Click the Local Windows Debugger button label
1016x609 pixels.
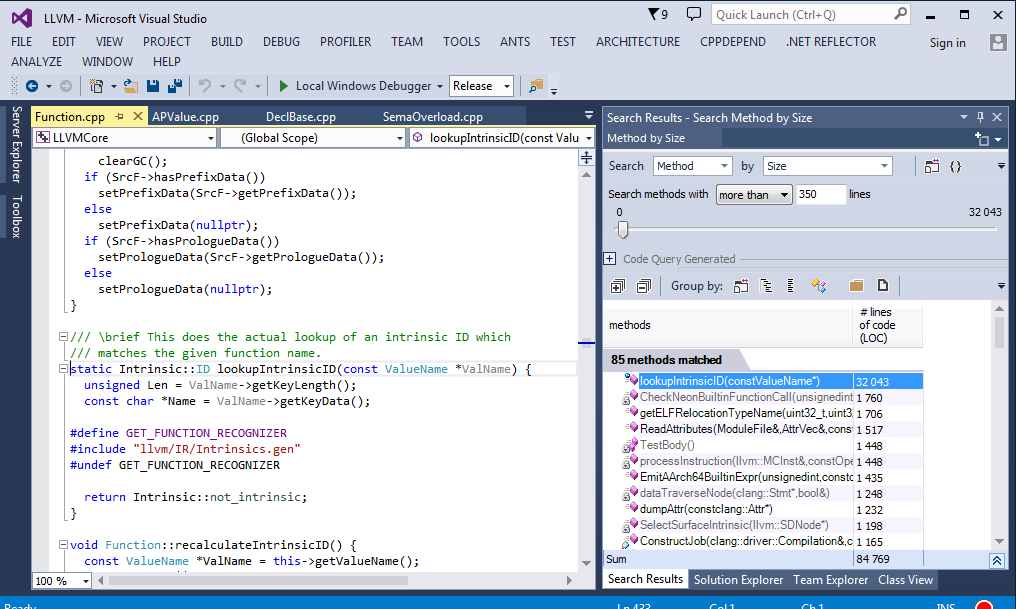pos(364,86)
